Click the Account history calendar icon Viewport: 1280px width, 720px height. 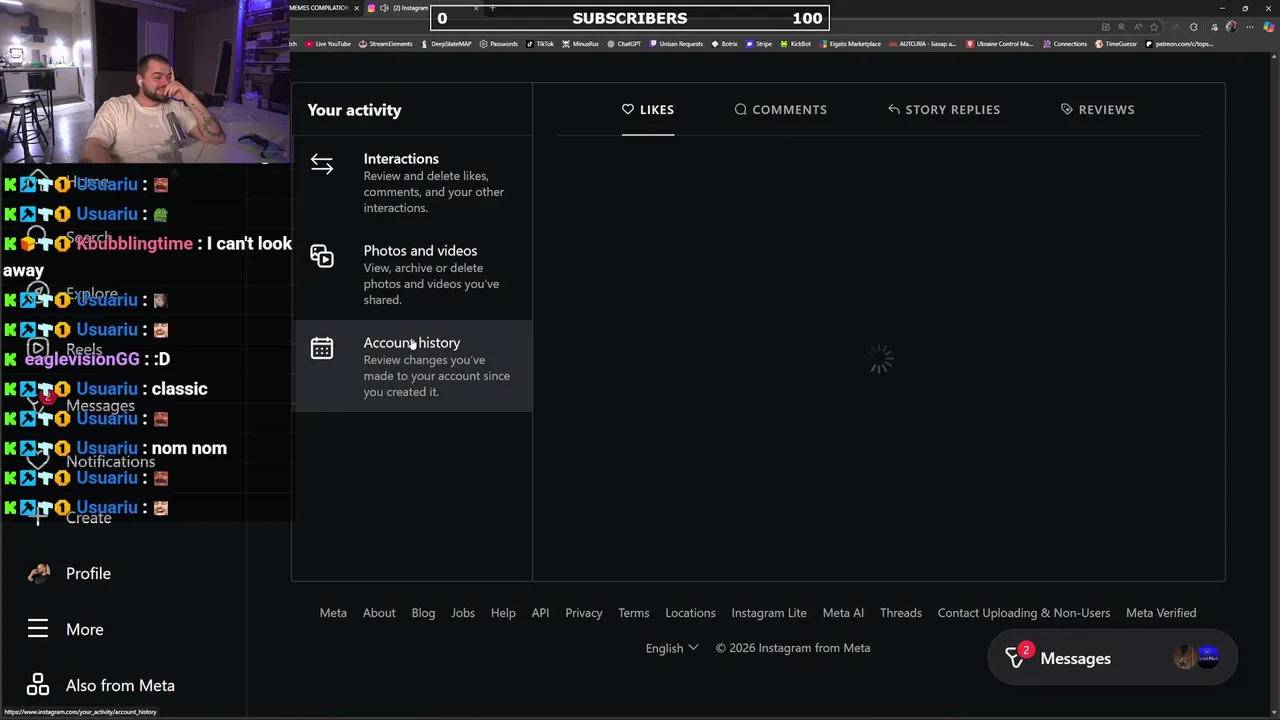pyautogui.click(x=321, y=348)
